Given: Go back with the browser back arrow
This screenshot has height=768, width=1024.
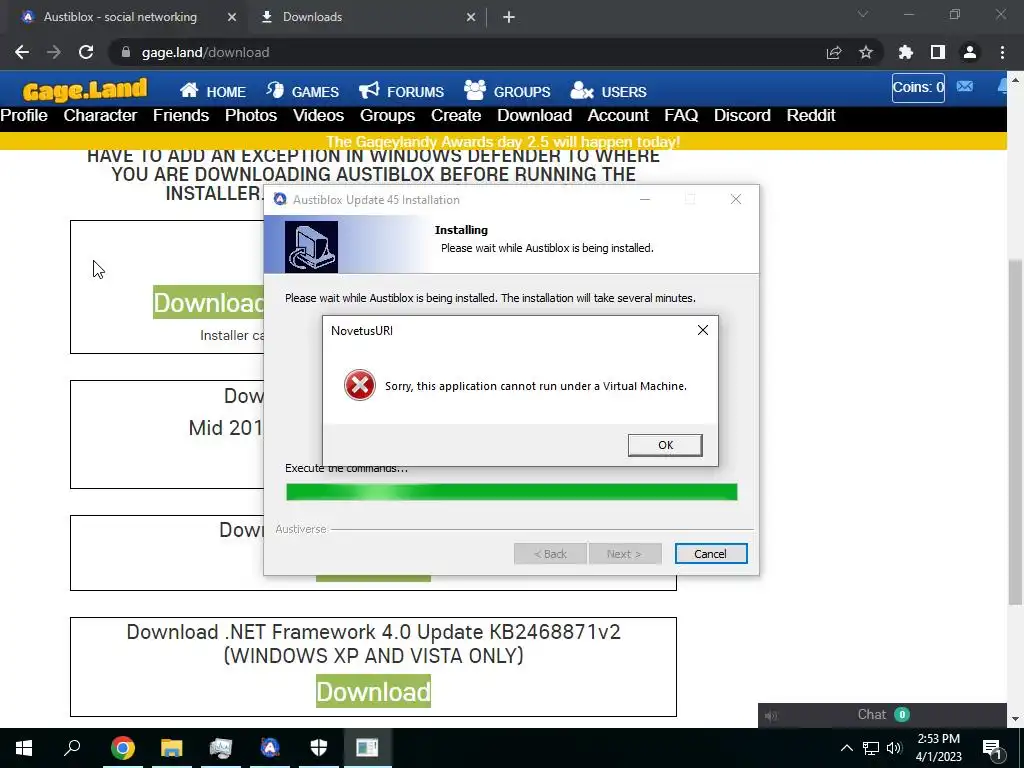Looking at the screenshot, I should 22,52.
